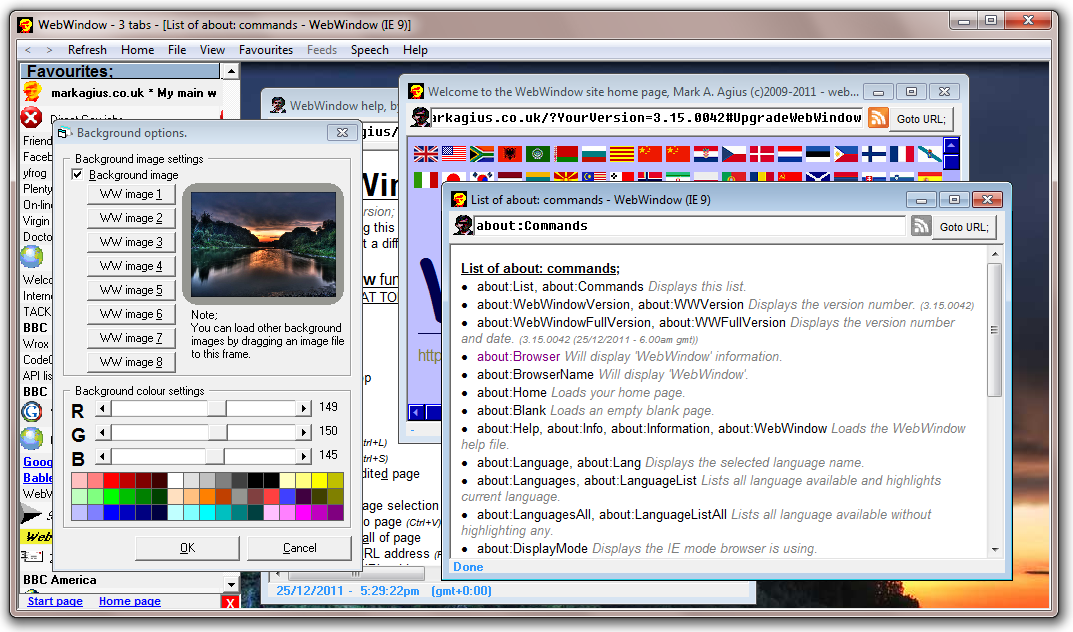Click the red X icon at bottom right statusbar
This screenshot has height=632, width=1073.
(x=228, y=601)
